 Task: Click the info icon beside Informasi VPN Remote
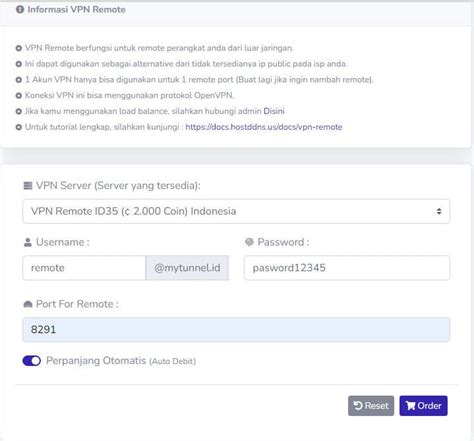(x=20, y=9)
